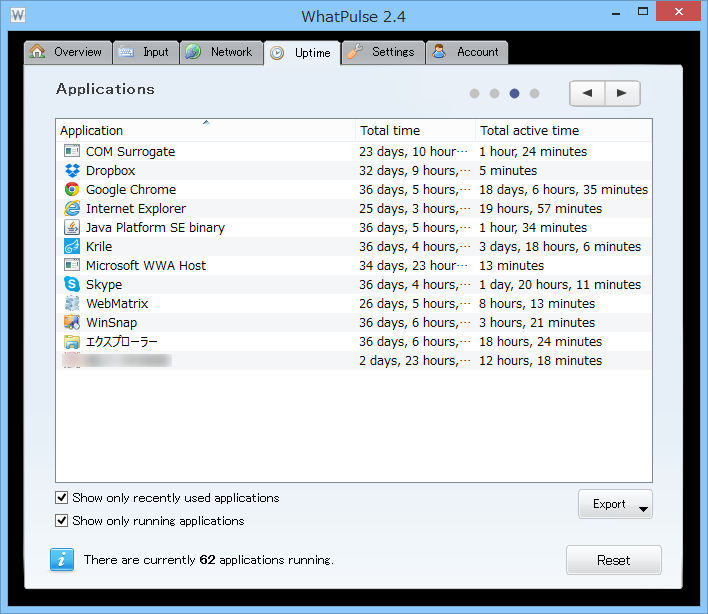708x614 pixels.
Task: Sort by the Total active time column header
Action: click(564, 130)
